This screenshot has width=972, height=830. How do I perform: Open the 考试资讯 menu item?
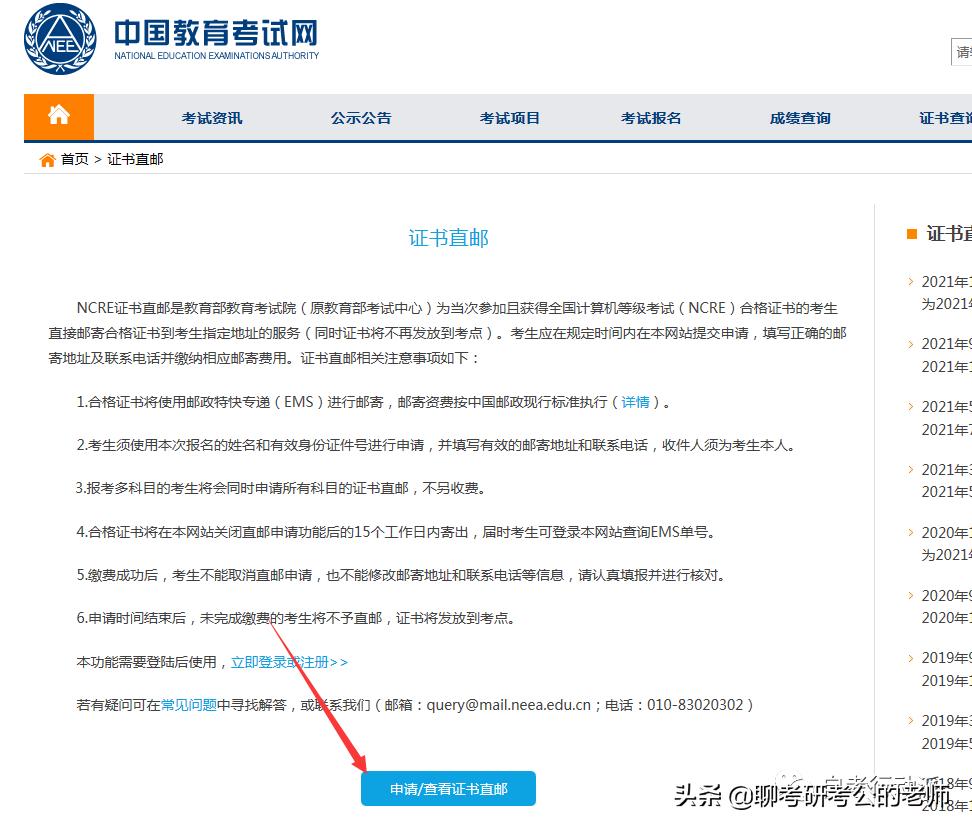[211, 117]
